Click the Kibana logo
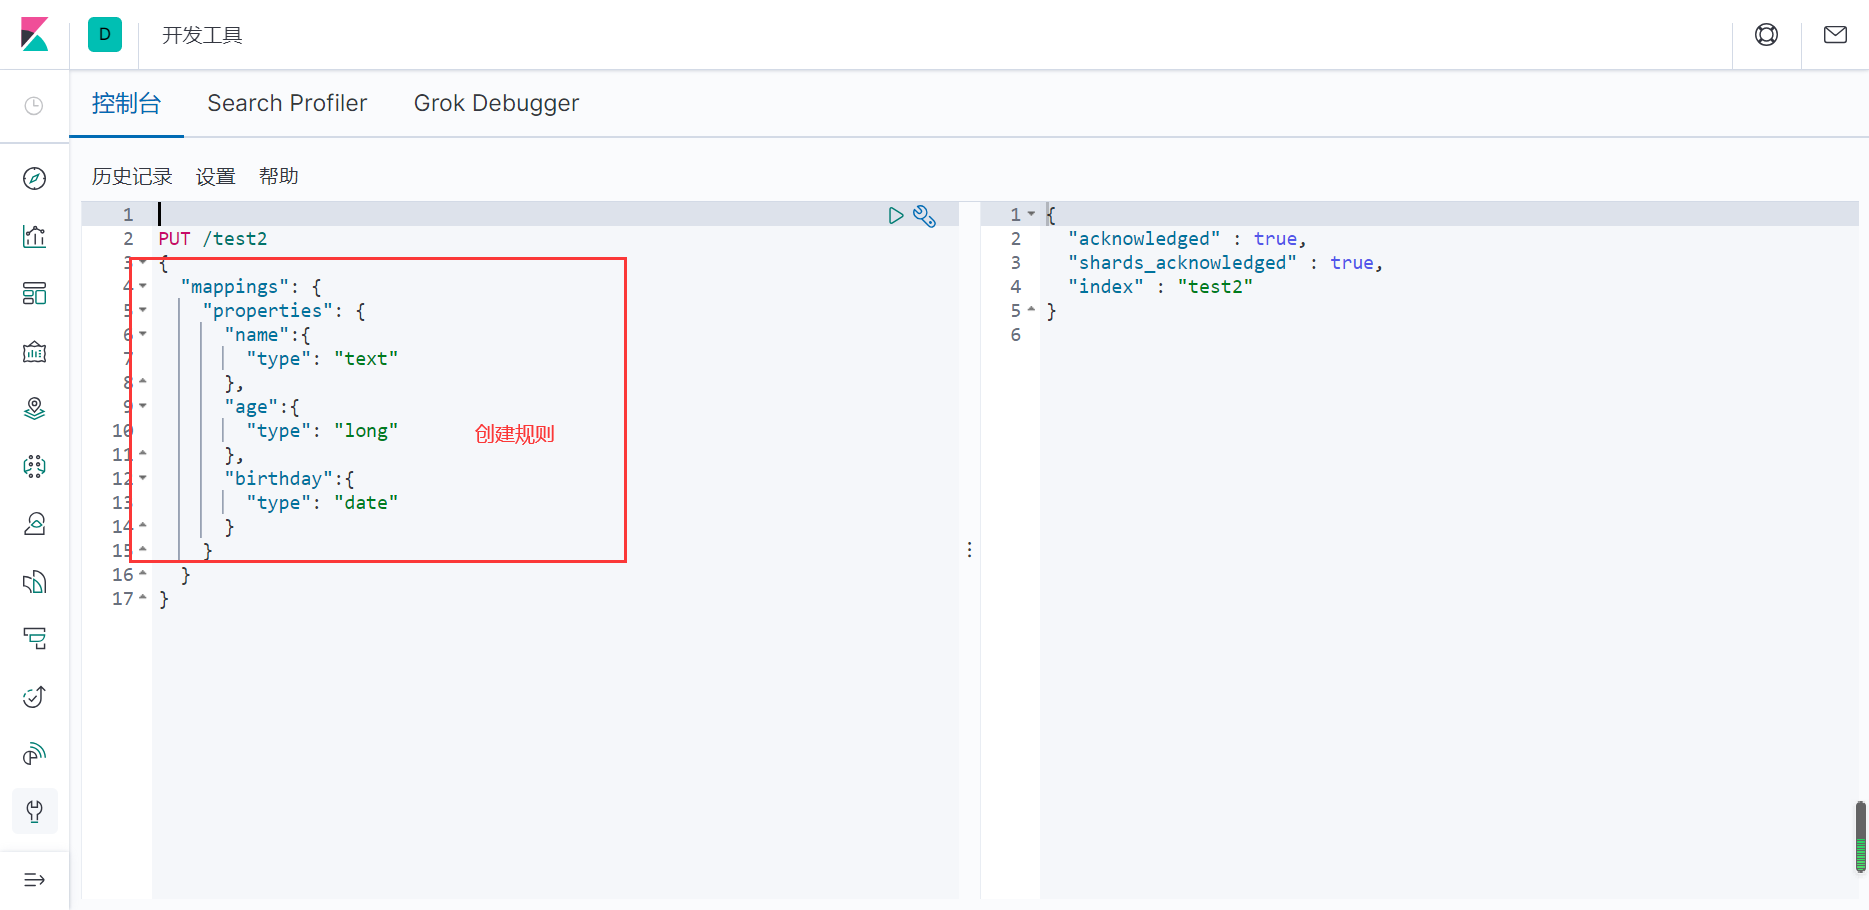1869x910 pixels. pyautogui.click(x=34, y=34)
